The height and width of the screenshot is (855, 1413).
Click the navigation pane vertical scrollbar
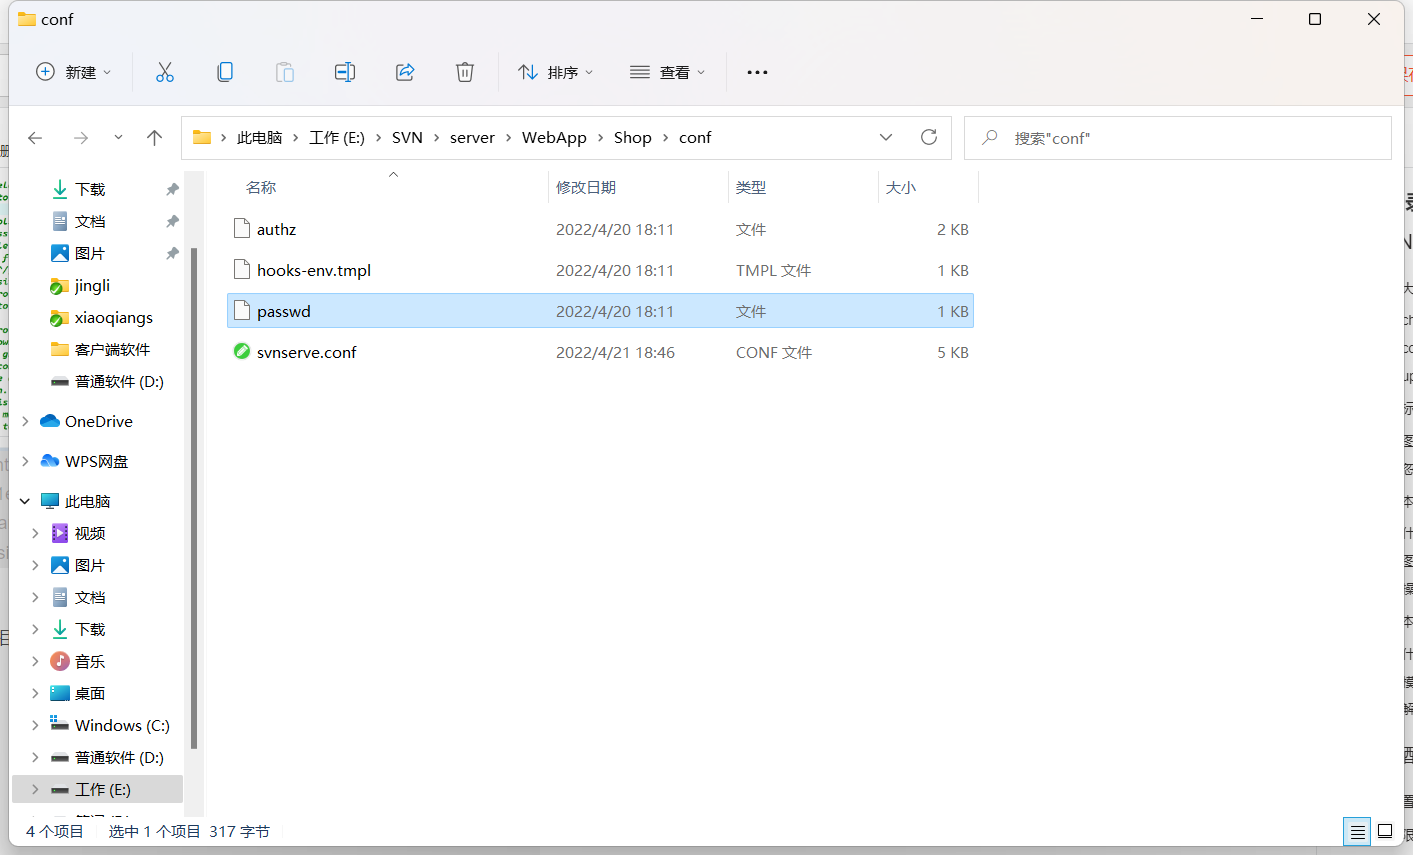click(x=194, y=498)
